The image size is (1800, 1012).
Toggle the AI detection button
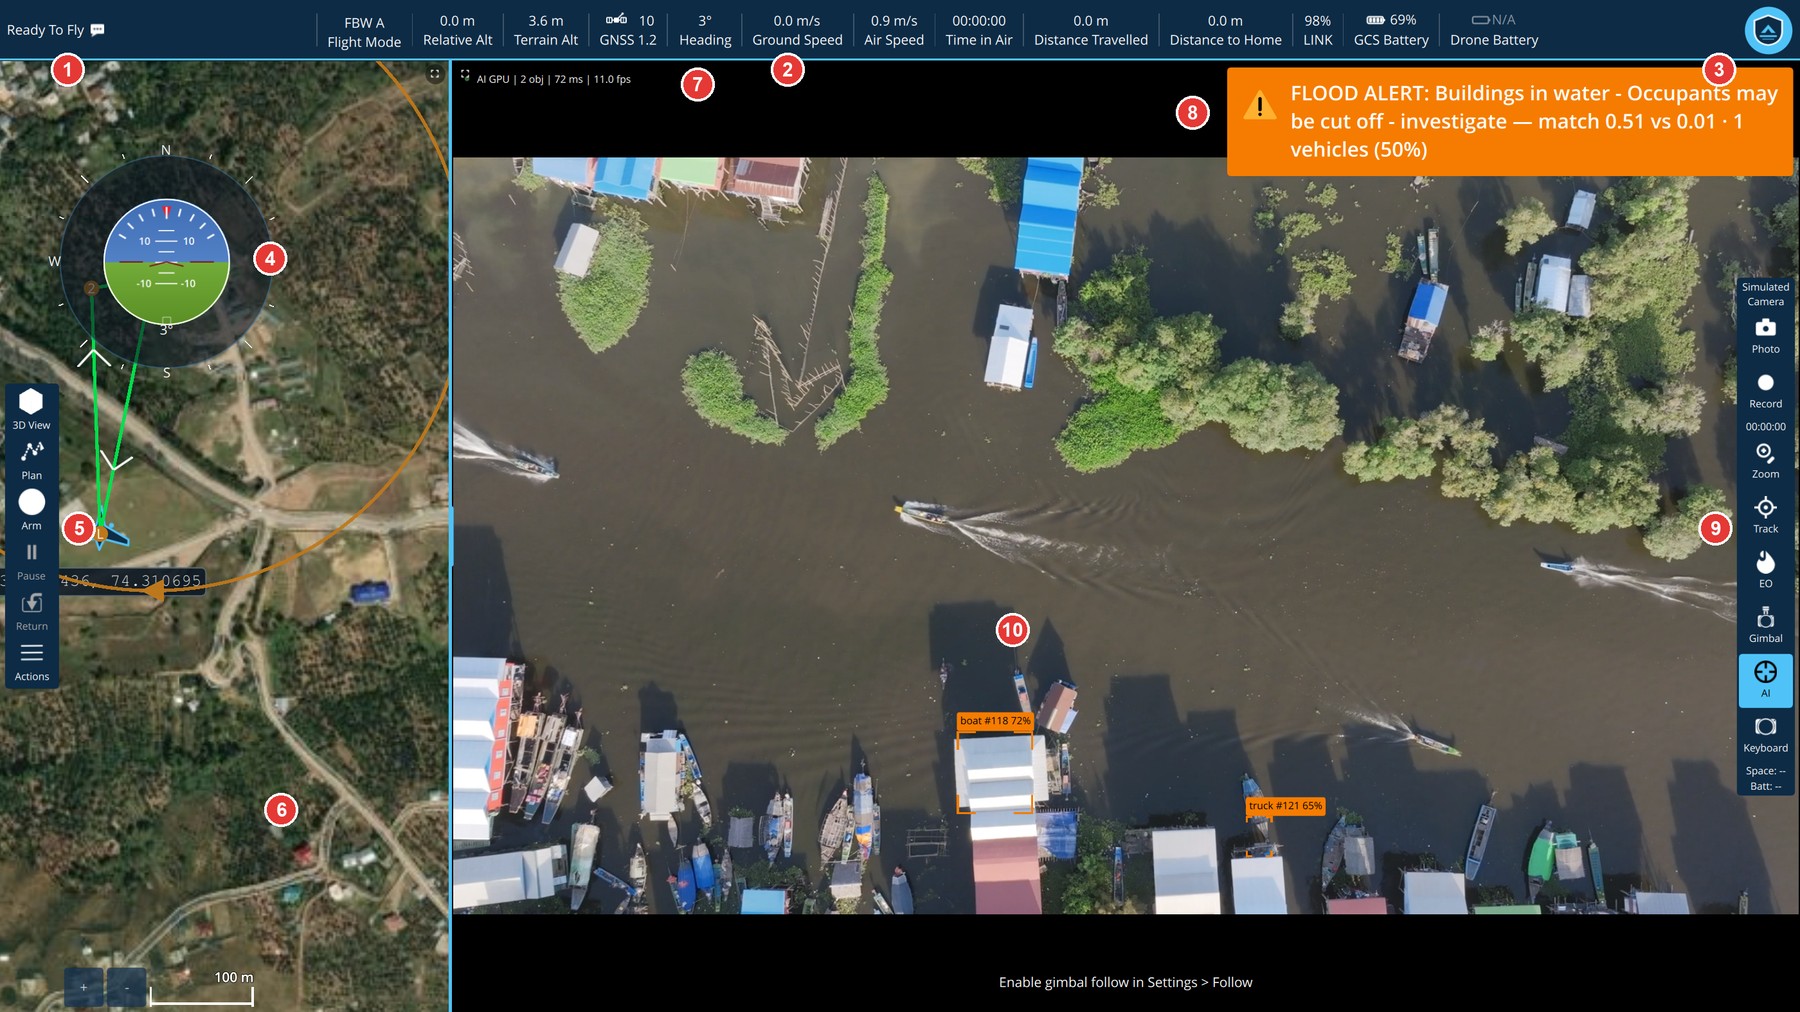(x=1765, y=680)
